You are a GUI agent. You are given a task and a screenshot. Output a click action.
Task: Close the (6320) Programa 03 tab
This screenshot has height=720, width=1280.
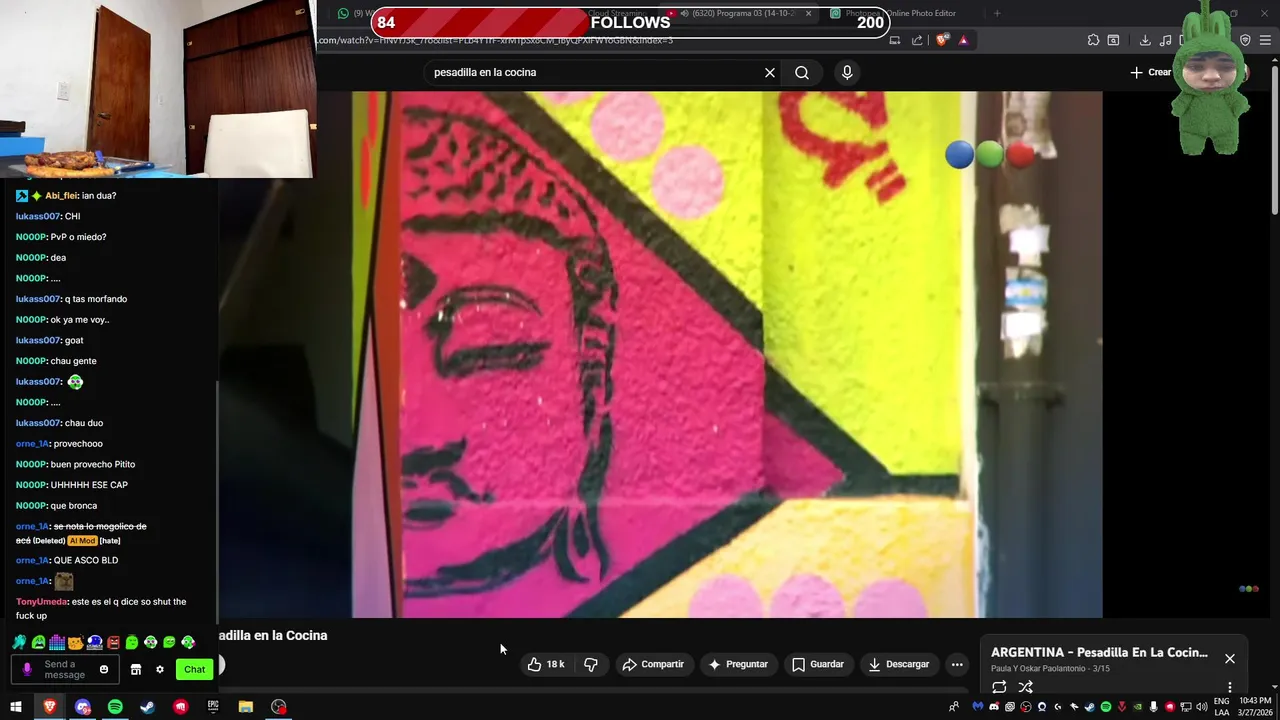tap(808, 13)
